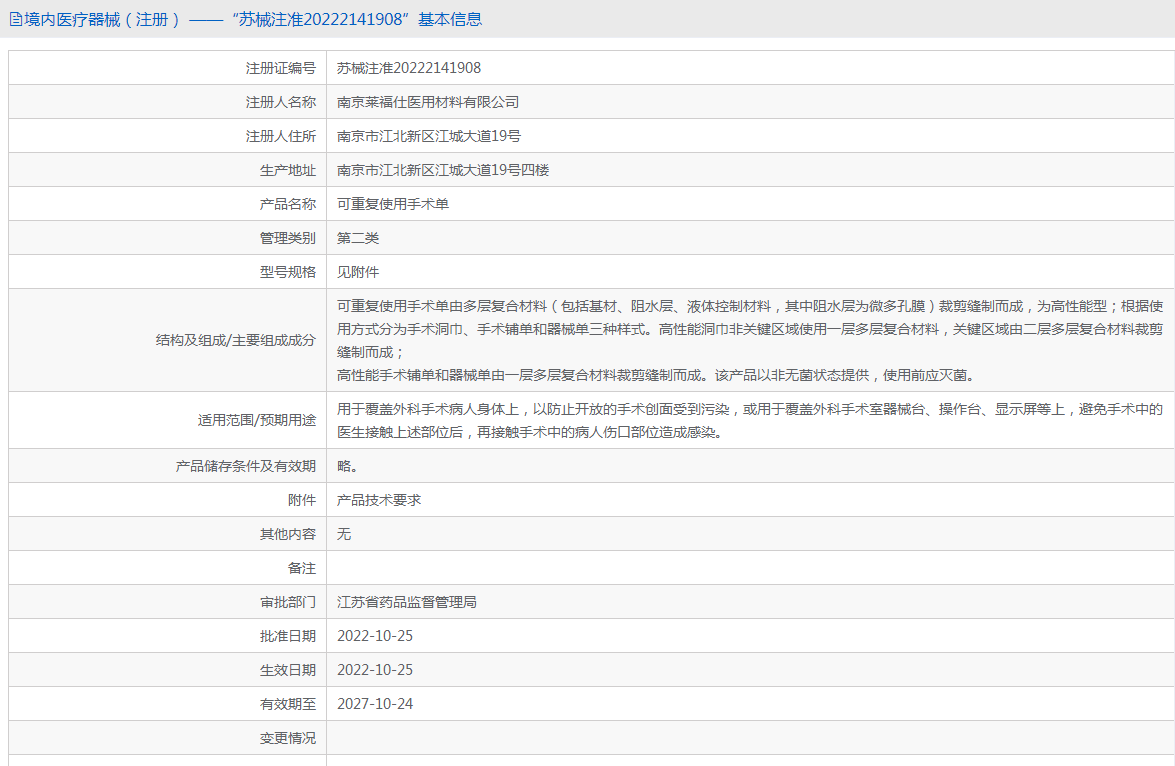Screen dimensions: 1175x766
Task: Click the 型号规格 label
Action: (288, 272)
